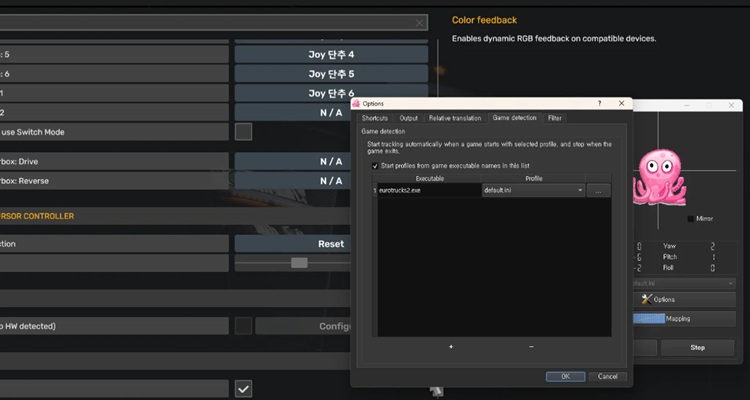Click the Executable column header
The width and height of the screenshot is (750, 400).
point(429,178)
